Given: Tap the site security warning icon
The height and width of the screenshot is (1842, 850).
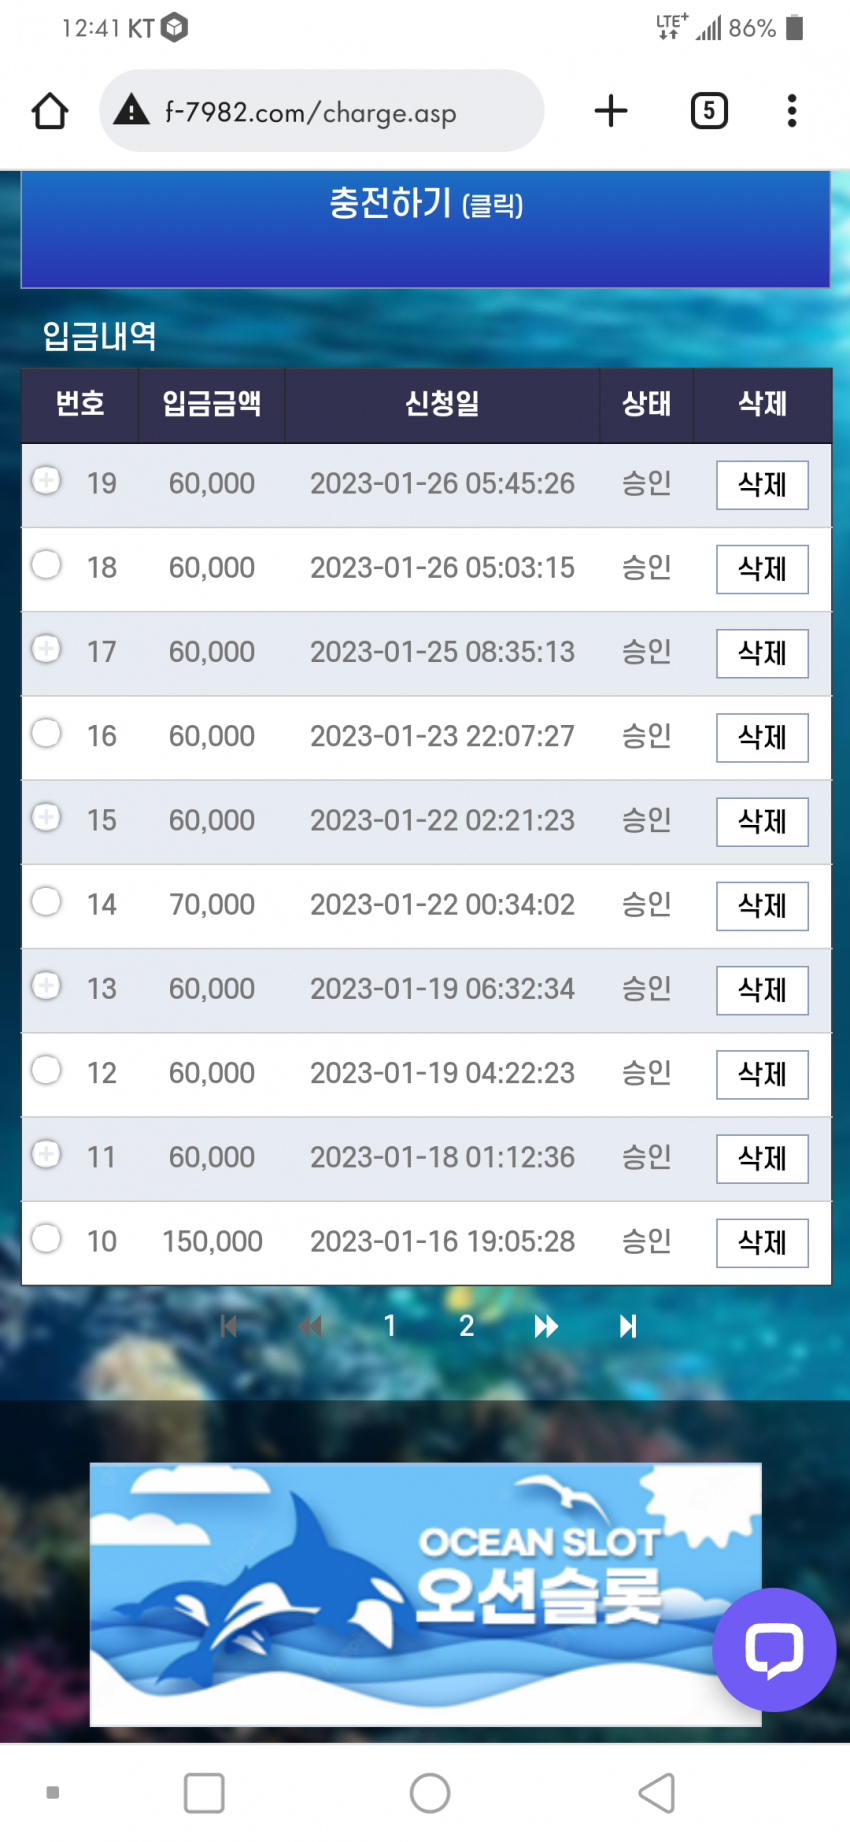Looking at the screenshot, I should 132,110.
